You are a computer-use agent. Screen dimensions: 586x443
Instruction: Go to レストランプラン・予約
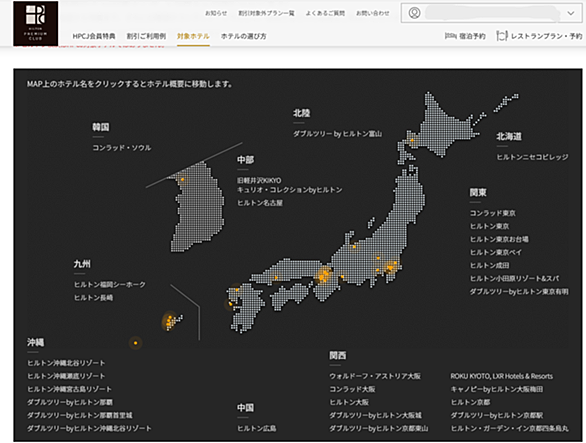point(546,36)
